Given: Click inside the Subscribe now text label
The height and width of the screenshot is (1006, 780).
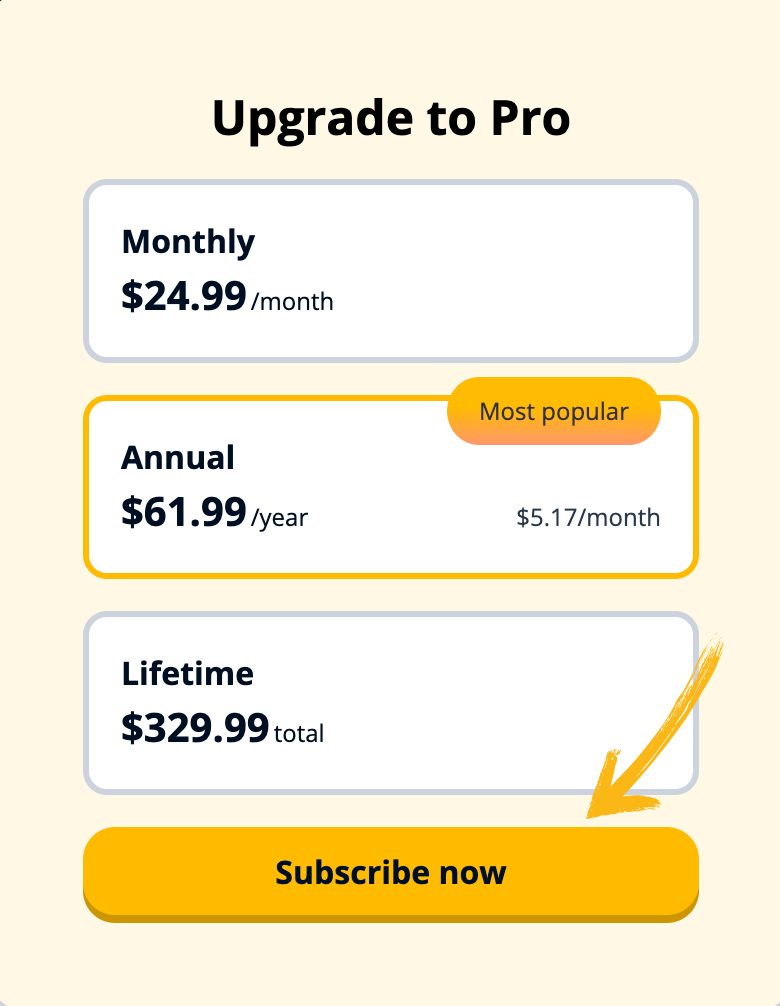Looking at the screenshot, I should pos(390,872).
